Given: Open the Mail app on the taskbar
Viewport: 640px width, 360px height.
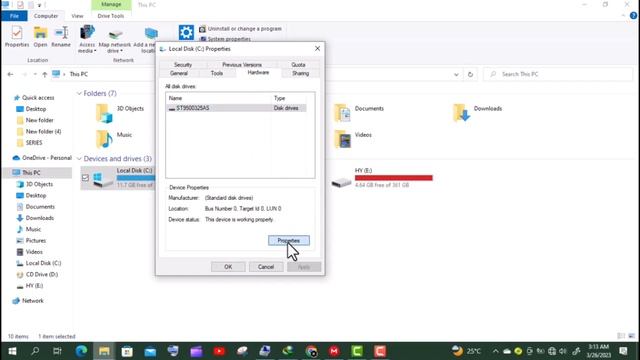Looking at the screenshot, I should point(150,351).
